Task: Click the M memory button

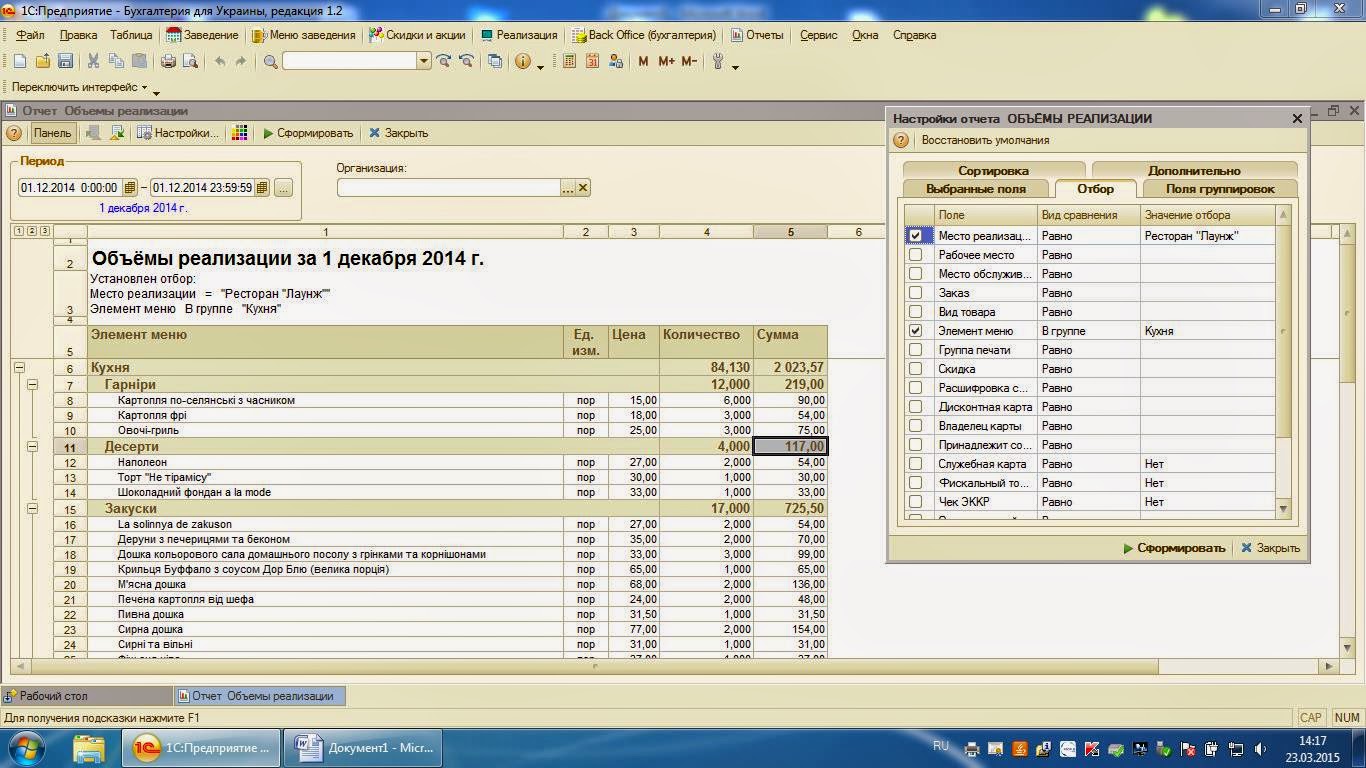Action: (x=643, y=61)
